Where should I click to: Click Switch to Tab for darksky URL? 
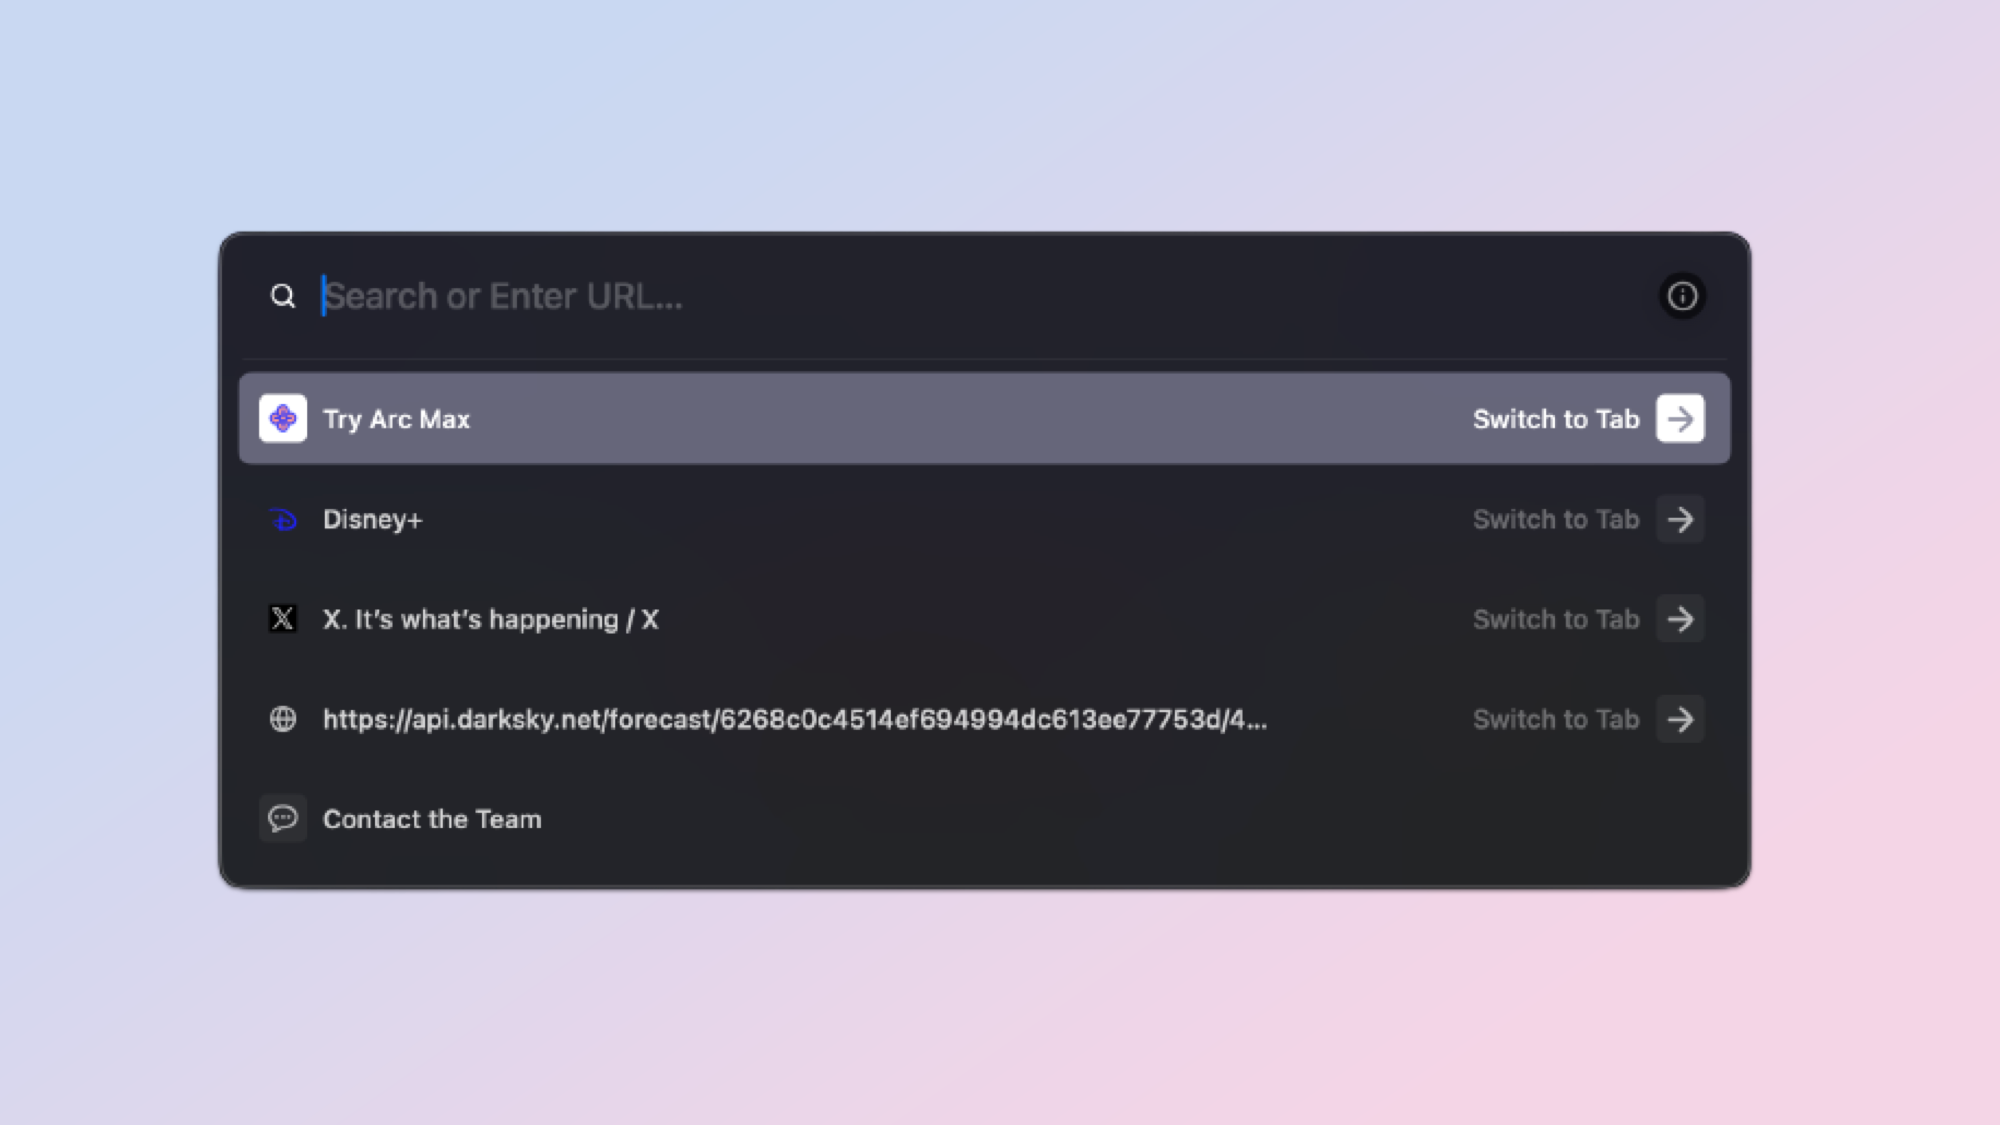(x=1556, y=719)
